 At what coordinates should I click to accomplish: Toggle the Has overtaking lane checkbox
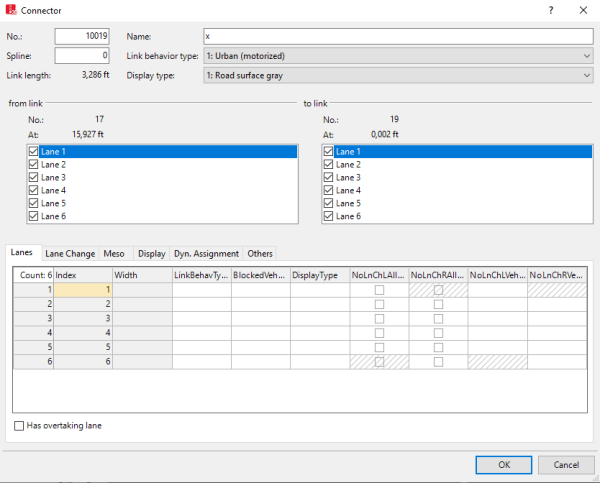click(20, 425)
